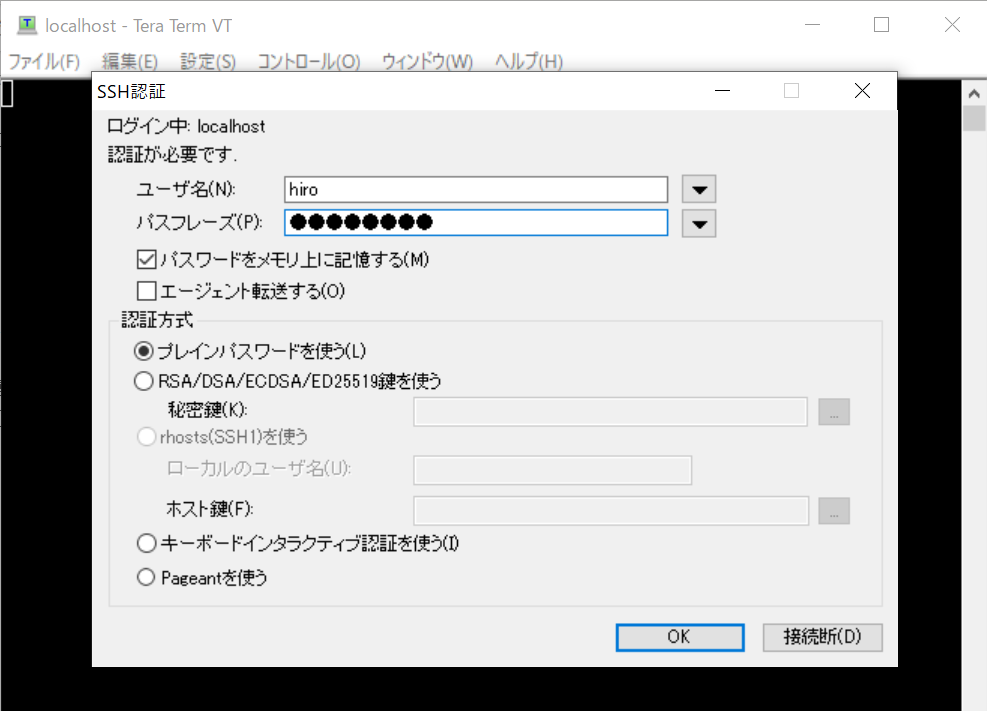Expand the ユーザ名 history dropdown

(x=698, y=188)
